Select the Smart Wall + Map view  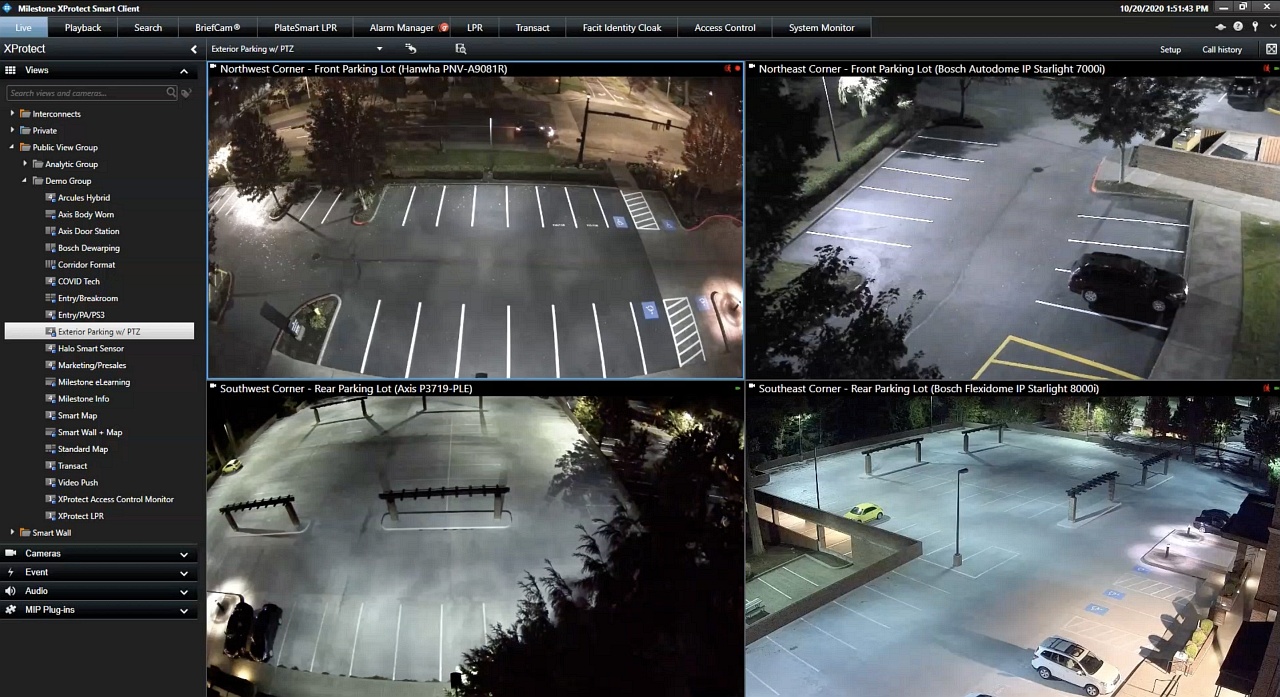[90, 432]
